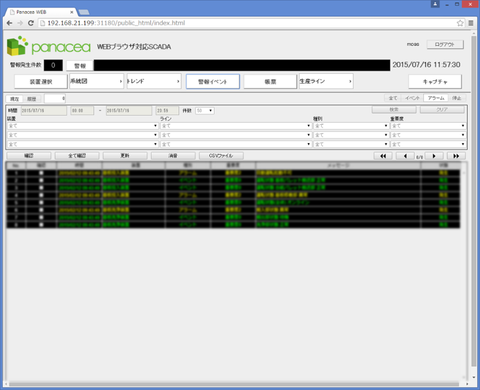The width and height of the screenshot is (480, 390).
Task: Check the confirm box in row 4
Action: (x=41, y=195)
